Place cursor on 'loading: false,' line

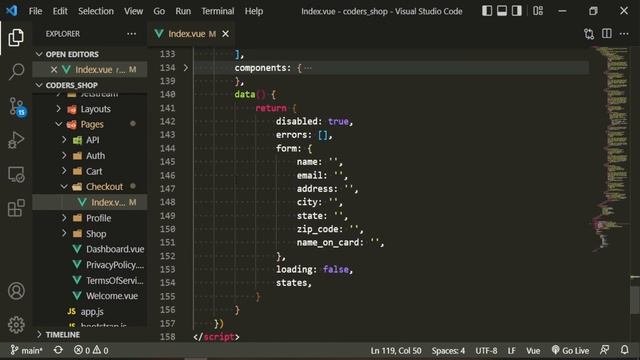click(314, 269)
